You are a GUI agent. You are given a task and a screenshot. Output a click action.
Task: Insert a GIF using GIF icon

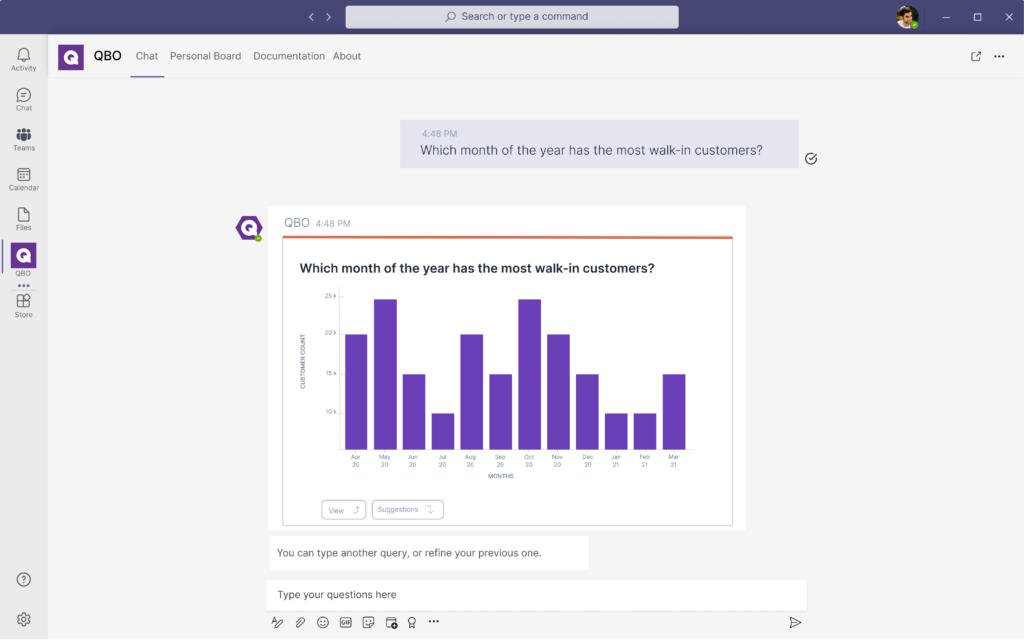[346, 622]
